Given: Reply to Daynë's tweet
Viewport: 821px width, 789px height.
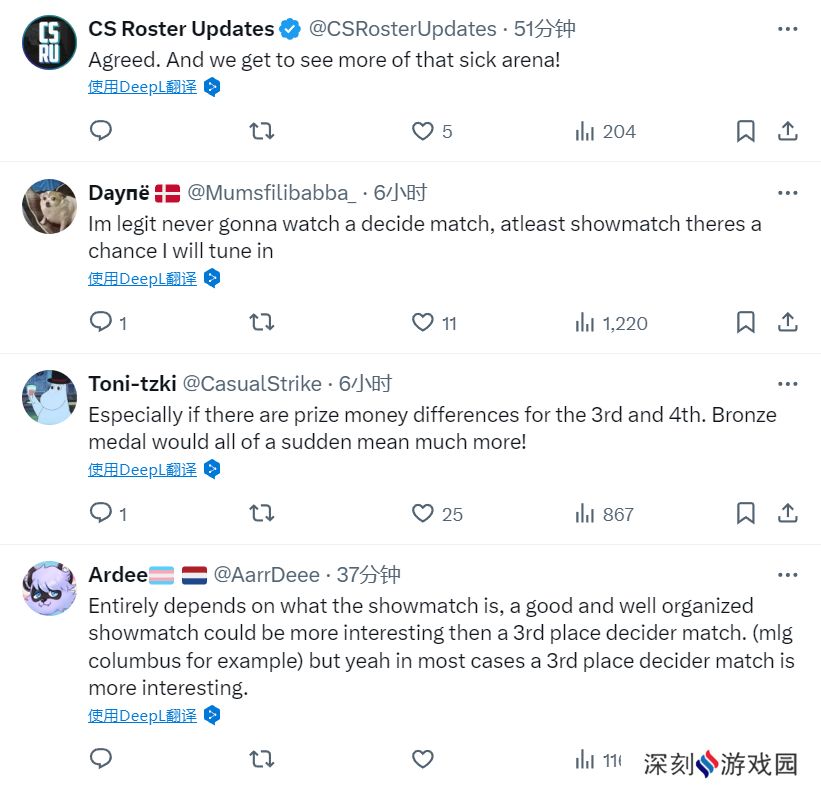Looking at the screenshot, I should pos(101,322).
